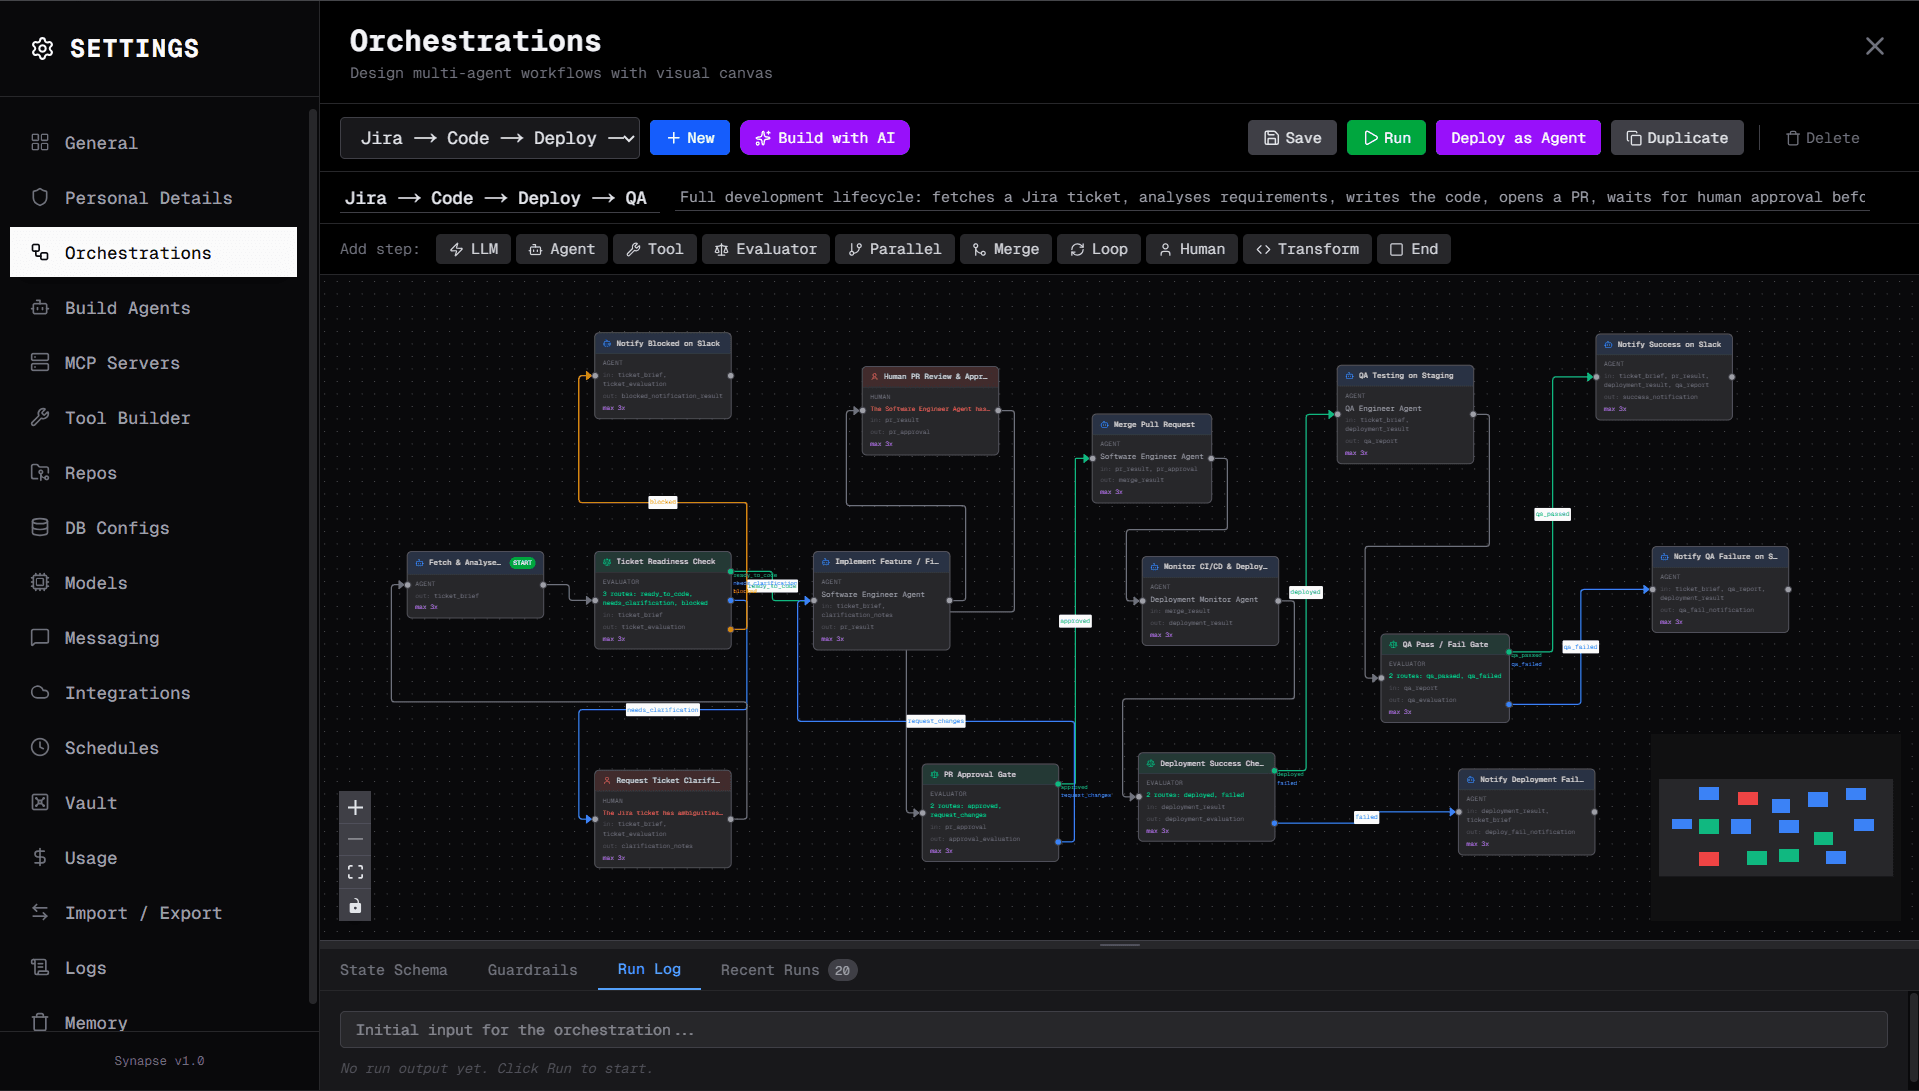
Task: Select Orchestrations in the sidebar
Action: pyautogui.click(x=153, y=252)
